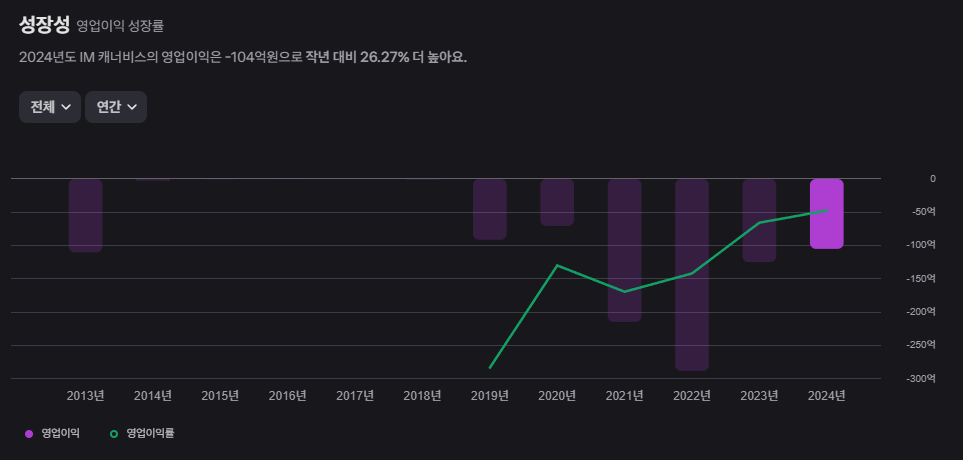The height and width of the screenshot is (460, 963).
Task: Click the 2023년 axis label
Action: coord(759,396)
